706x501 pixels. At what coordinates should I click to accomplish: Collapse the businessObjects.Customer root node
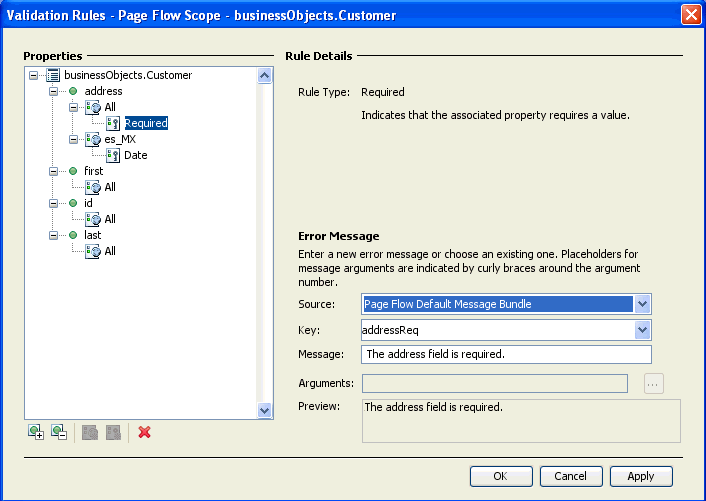coord(34,75)
